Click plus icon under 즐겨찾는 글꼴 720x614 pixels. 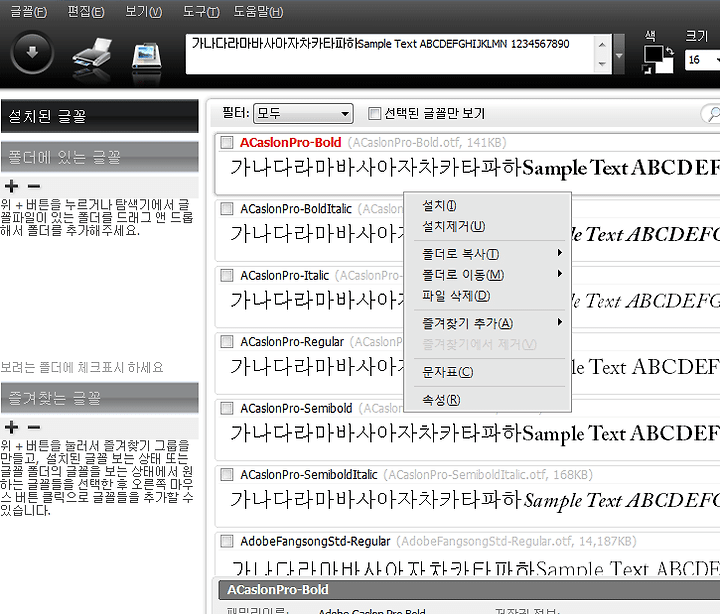(x=11, y=427)
